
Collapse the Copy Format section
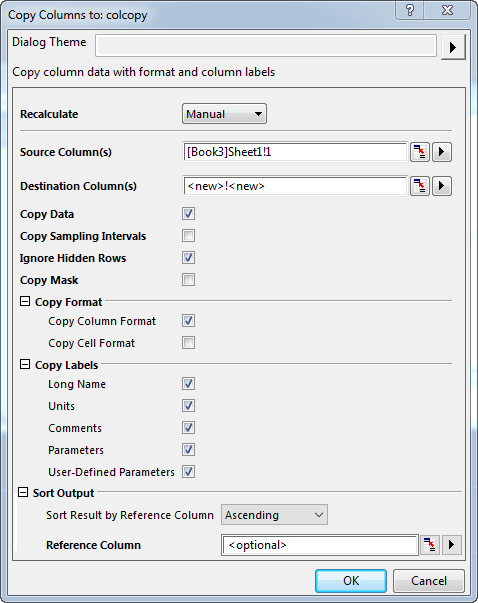pyautogui.click(x=25, y=301)
